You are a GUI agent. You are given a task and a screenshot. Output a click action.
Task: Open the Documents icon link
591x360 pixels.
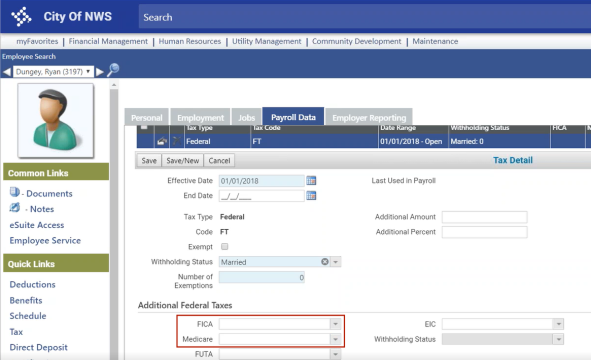pos(14,192)
